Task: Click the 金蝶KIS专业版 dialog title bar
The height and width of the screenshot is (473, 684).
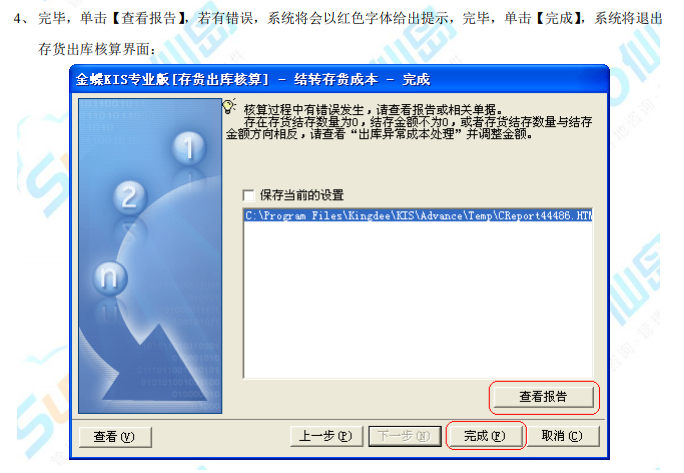Action: (x=339, y=79)
